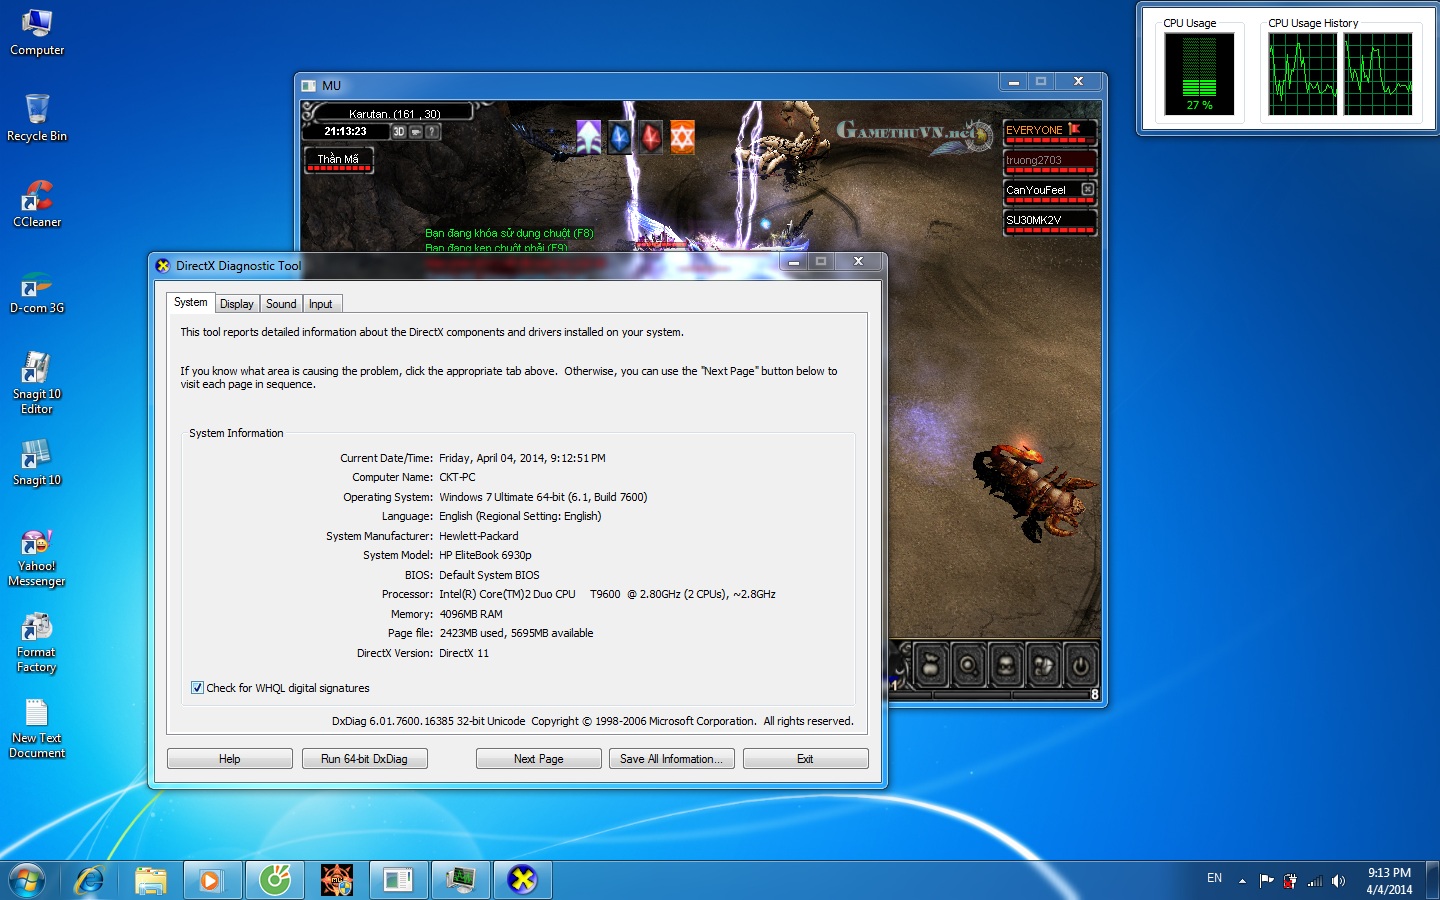The width and height of the screenshot is (1440, 900).
Task: Switch to the Input tab in DxDiag
Action: tap(321, 304)
